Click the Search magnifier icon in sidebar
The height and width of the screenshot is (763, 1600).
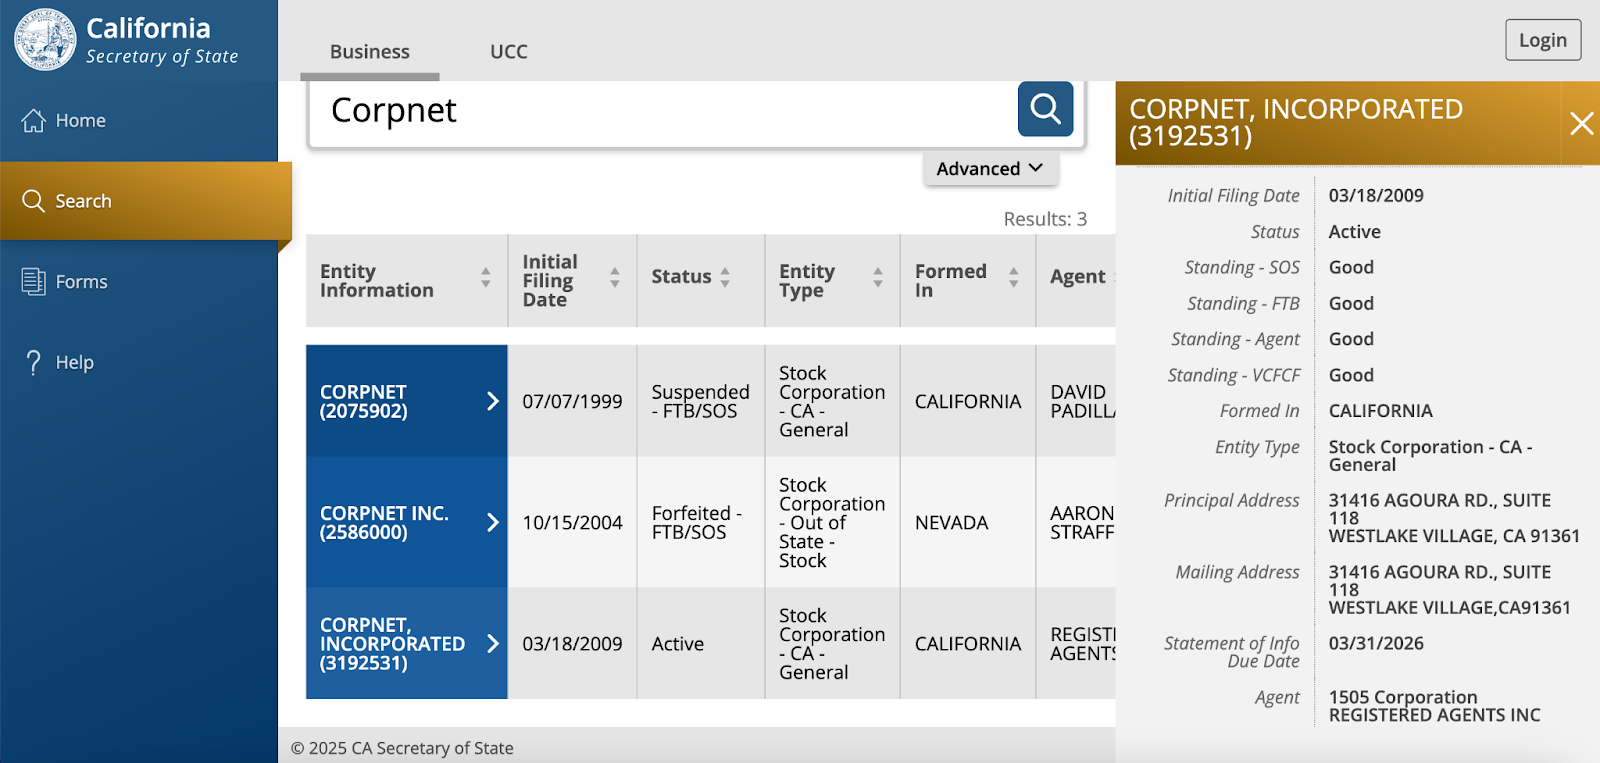pos(34,201)
